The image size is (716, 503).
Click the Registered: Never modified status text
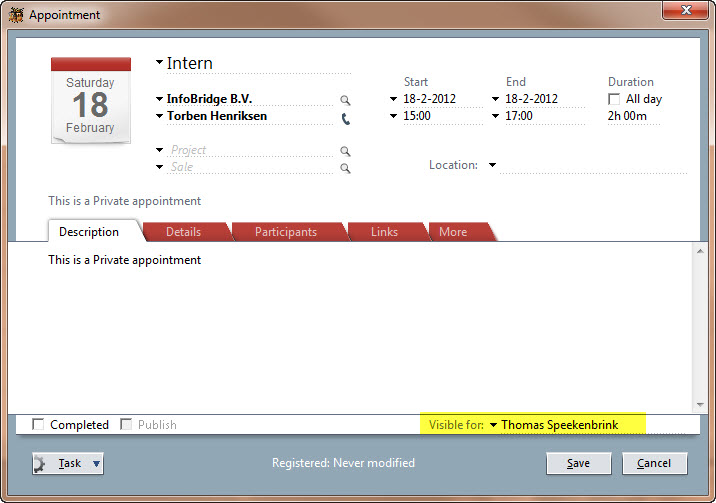(343, 463)
